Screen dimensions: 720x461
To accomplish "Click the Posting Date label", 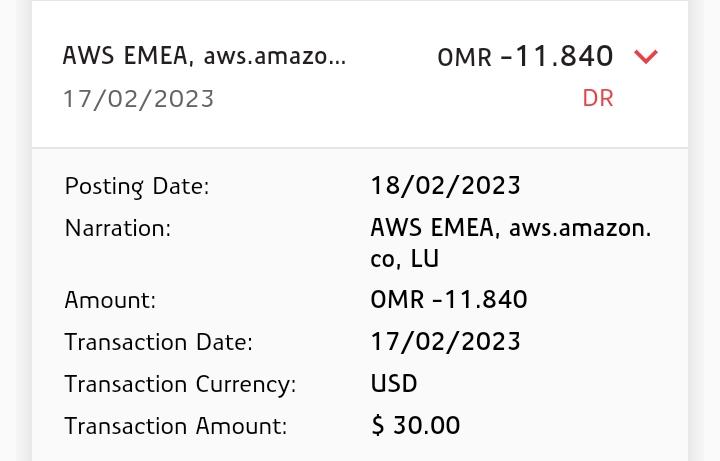I will click(137, 186).
